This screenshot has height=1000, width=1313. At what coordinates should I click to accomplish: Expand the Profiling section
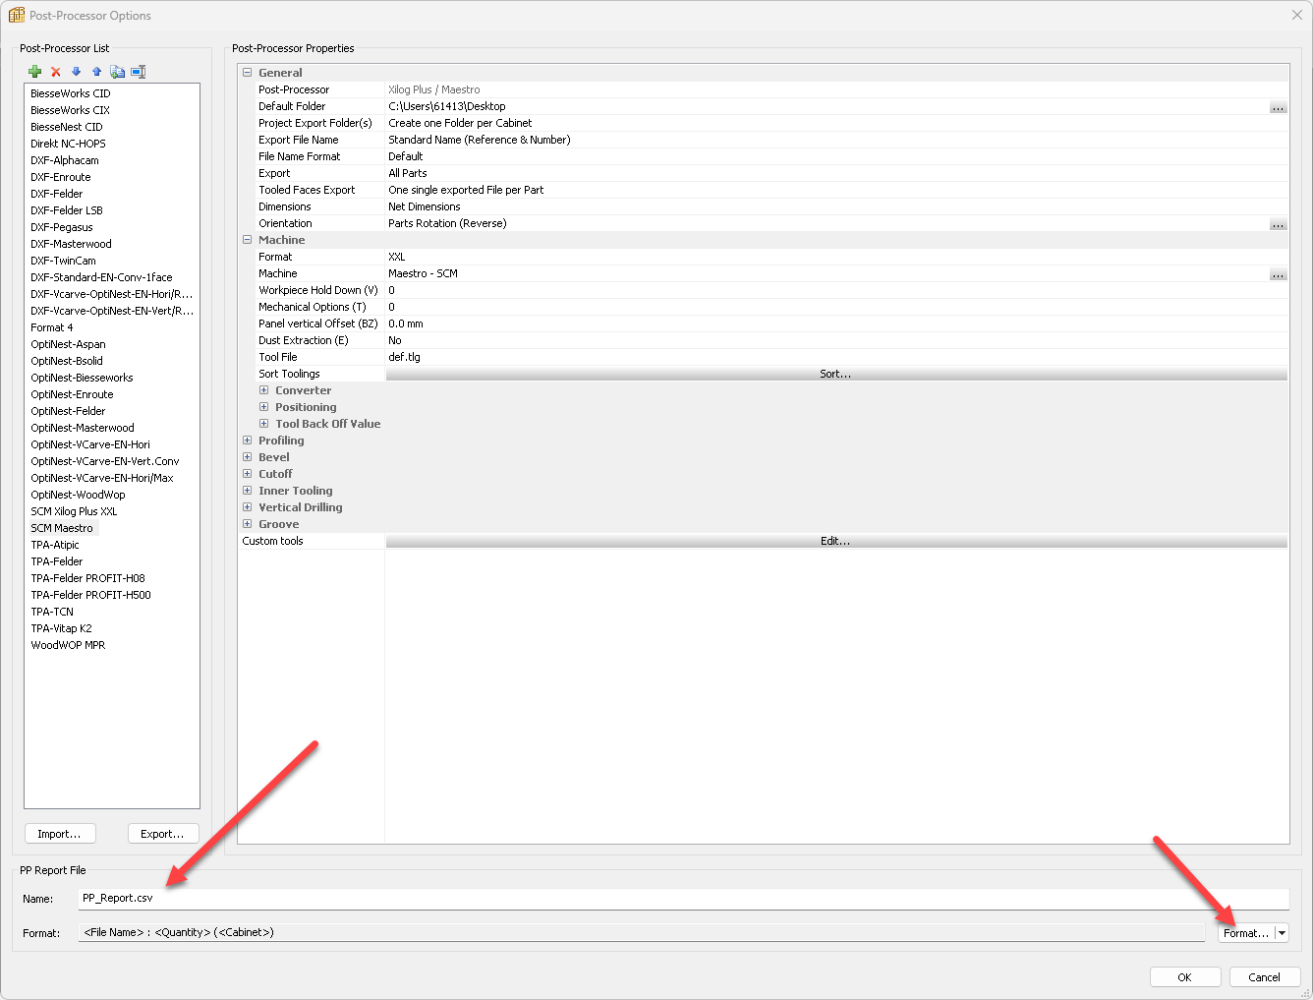pos(247,441)
